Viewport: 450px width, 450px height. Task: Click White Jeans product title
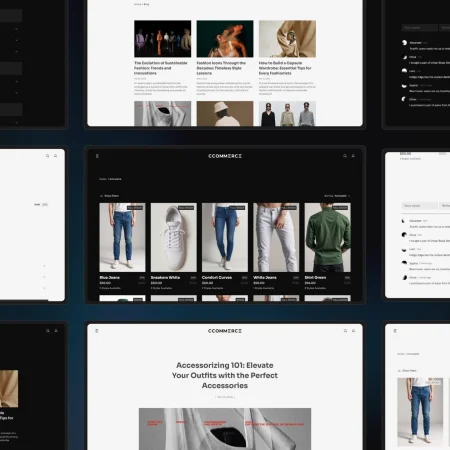pos(265,277)
